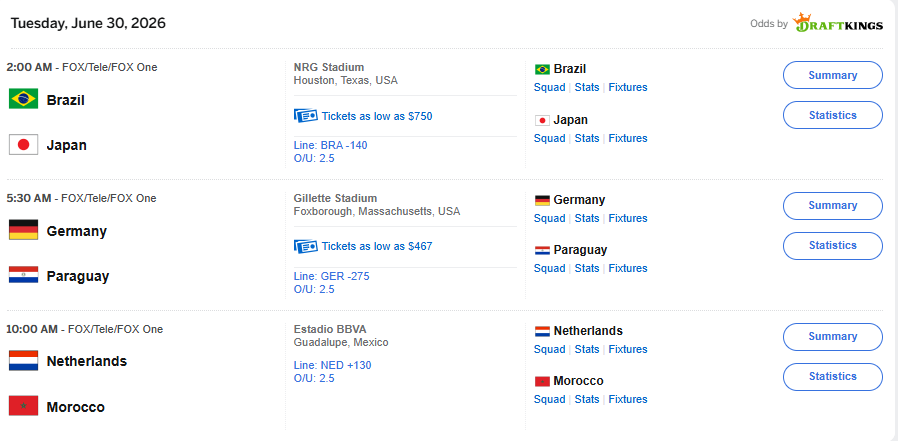Open Morocco Fixtures link
Screen dimensions: 898x441
click(x=628, y=399)
